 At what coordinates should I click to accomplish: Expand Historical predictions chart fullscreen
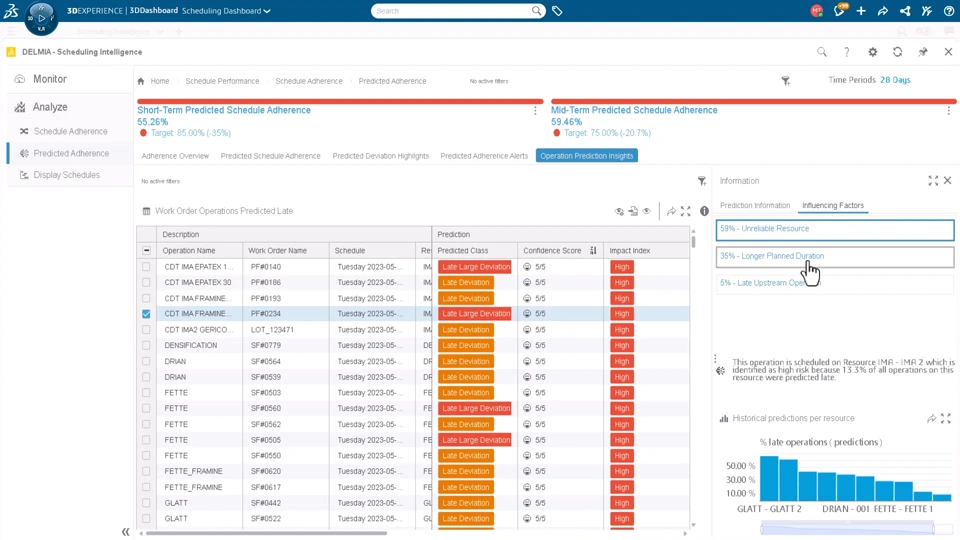pyautogui.click(x=946, y=418)
